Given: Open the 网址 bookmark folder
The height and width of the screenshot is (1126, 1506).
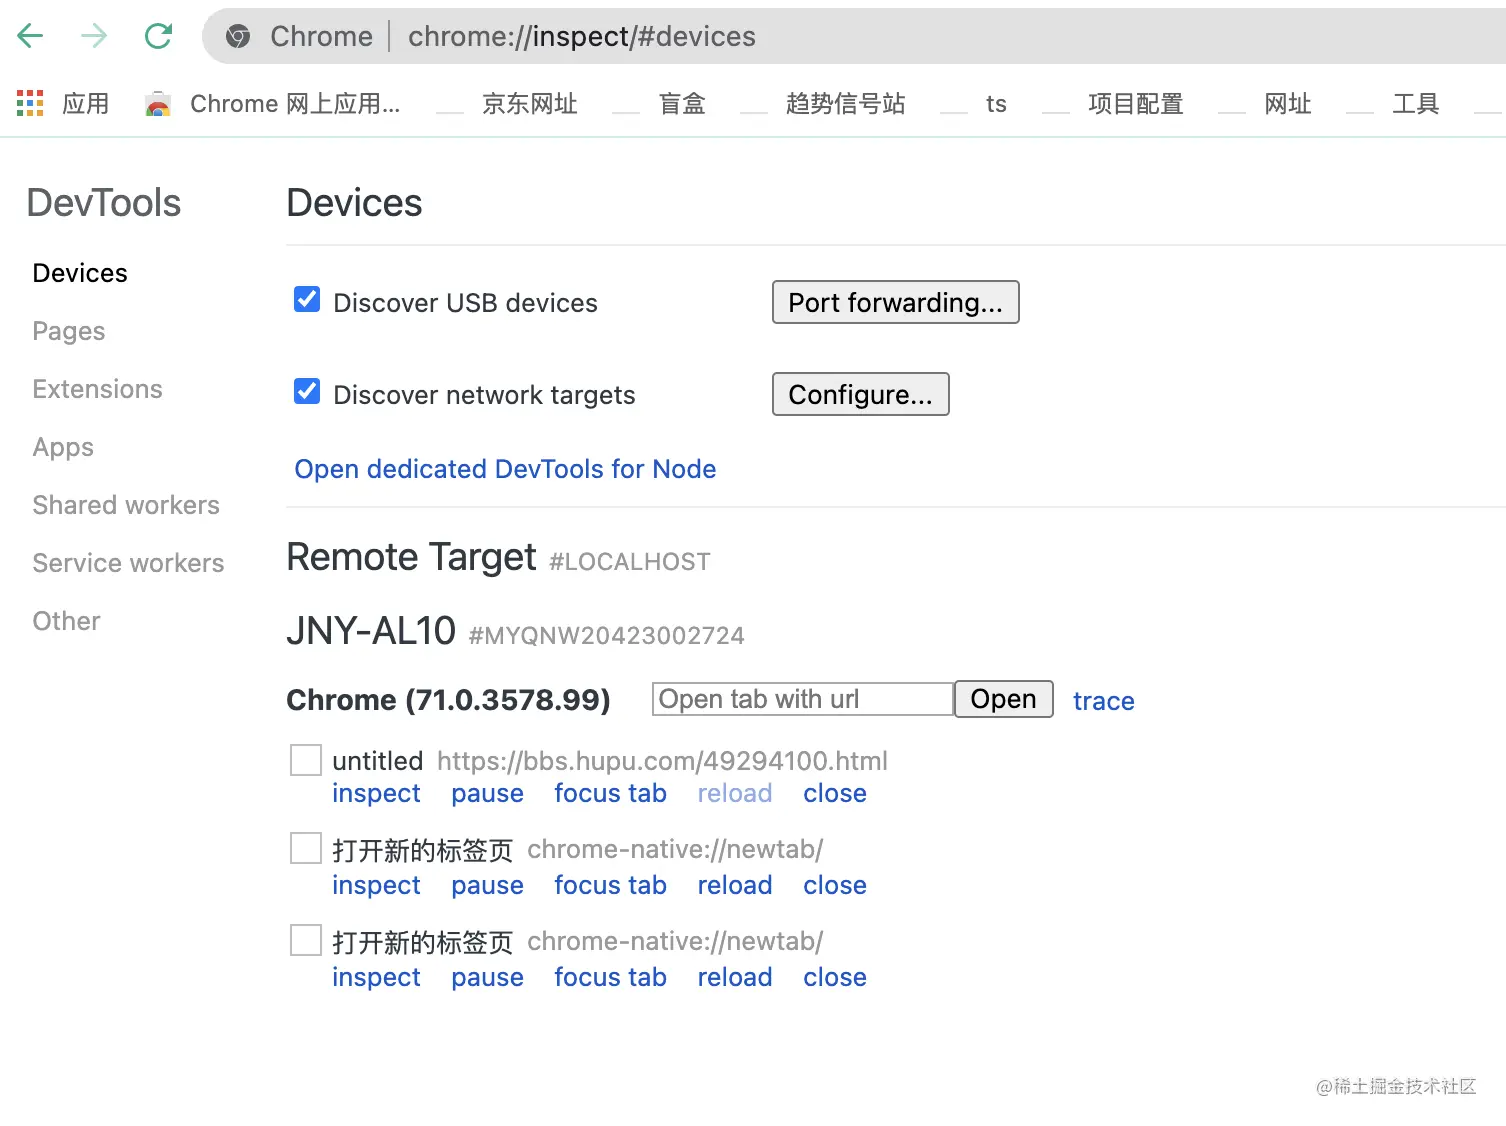Looking at the screenshot, I should coord(1287,104).
